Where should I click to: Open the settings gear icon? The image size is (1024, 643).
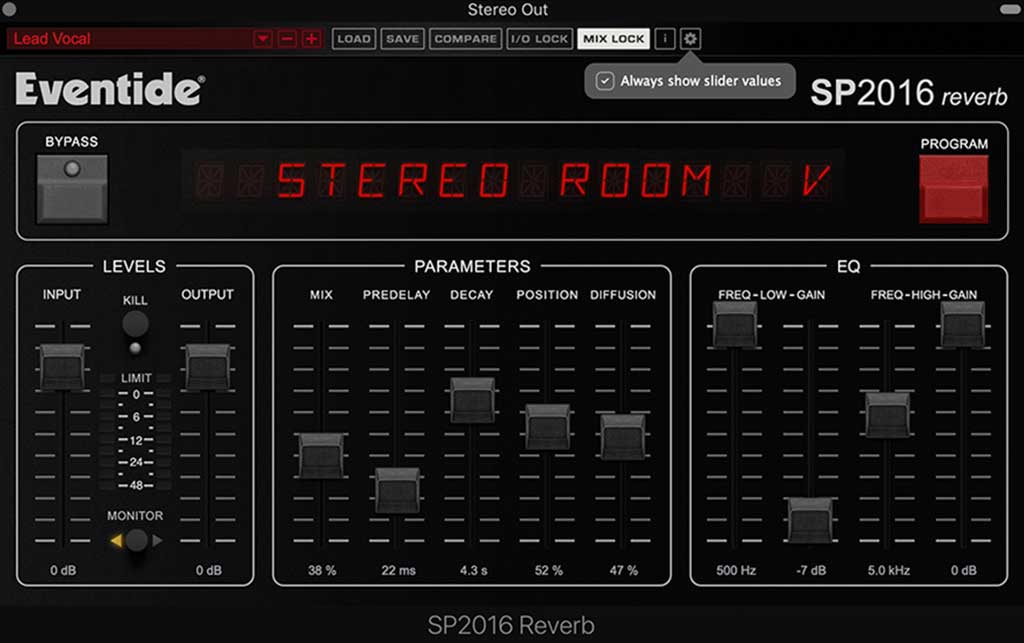[691, 39]
